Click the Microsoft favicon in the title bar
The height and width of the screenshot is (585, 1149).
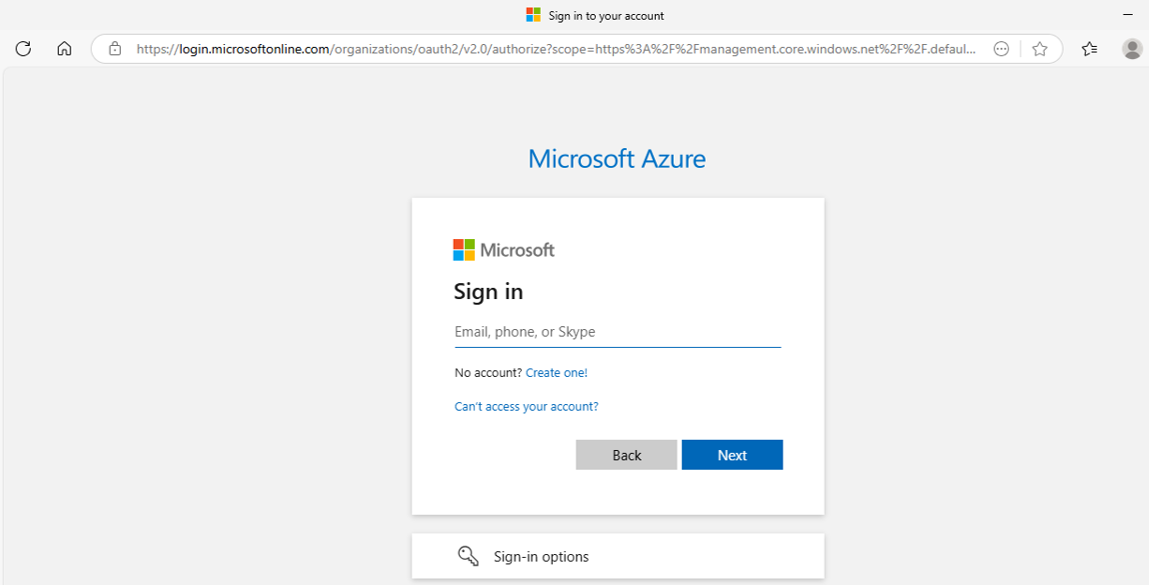[533, 15]
